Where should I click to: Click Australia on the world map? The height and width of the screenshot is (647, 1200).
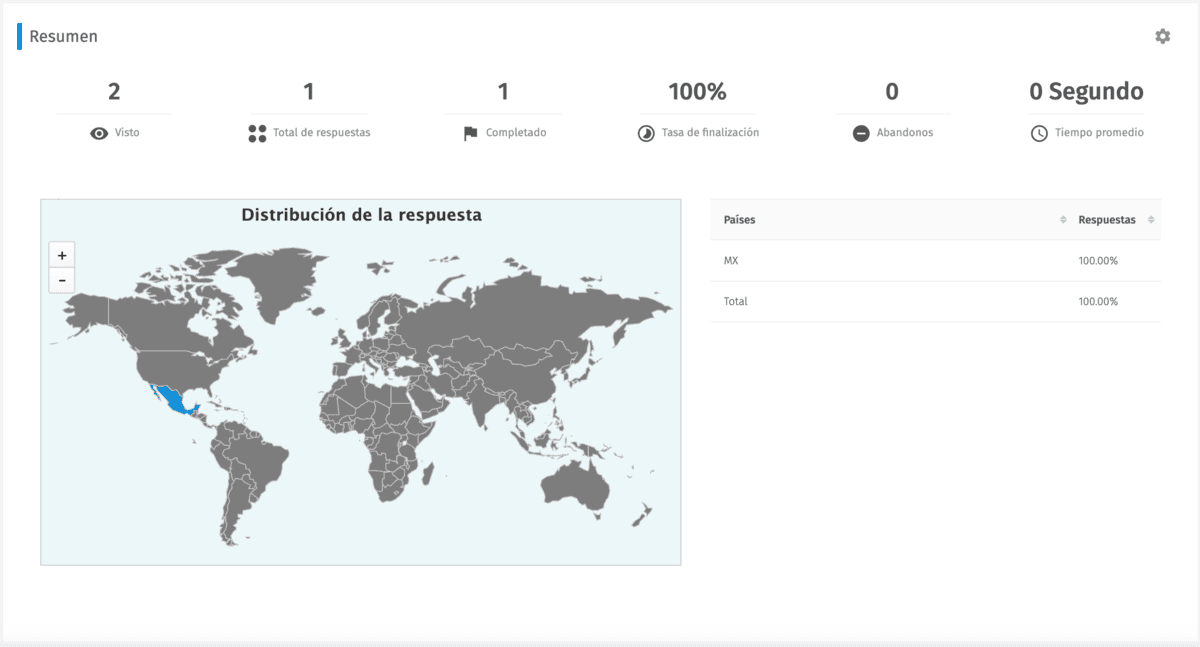[x=576, y=487]
